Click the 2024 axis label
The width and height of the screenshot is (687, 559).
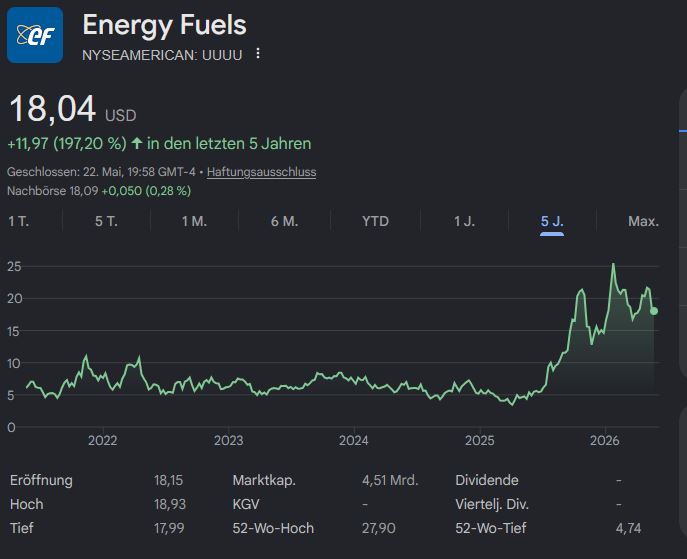pos(354,440)
